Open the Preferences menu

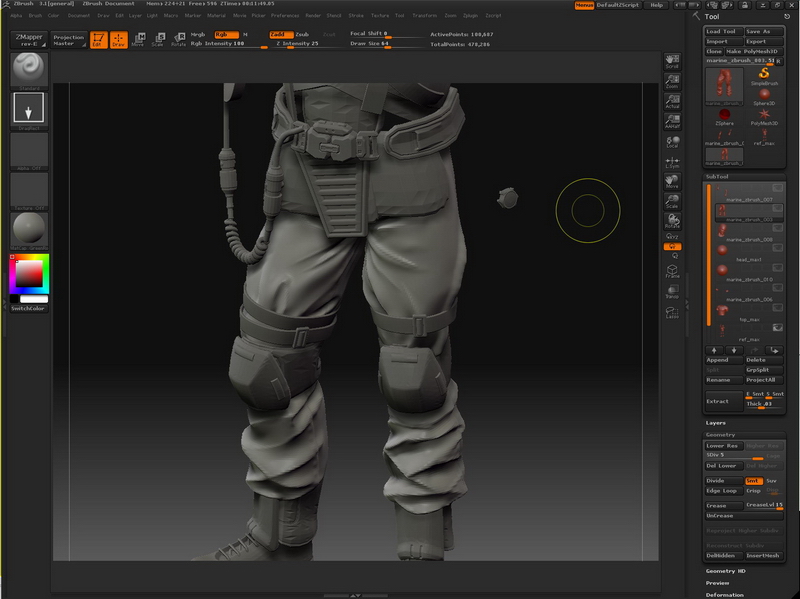pyautogui.click(x=285, y=15)
